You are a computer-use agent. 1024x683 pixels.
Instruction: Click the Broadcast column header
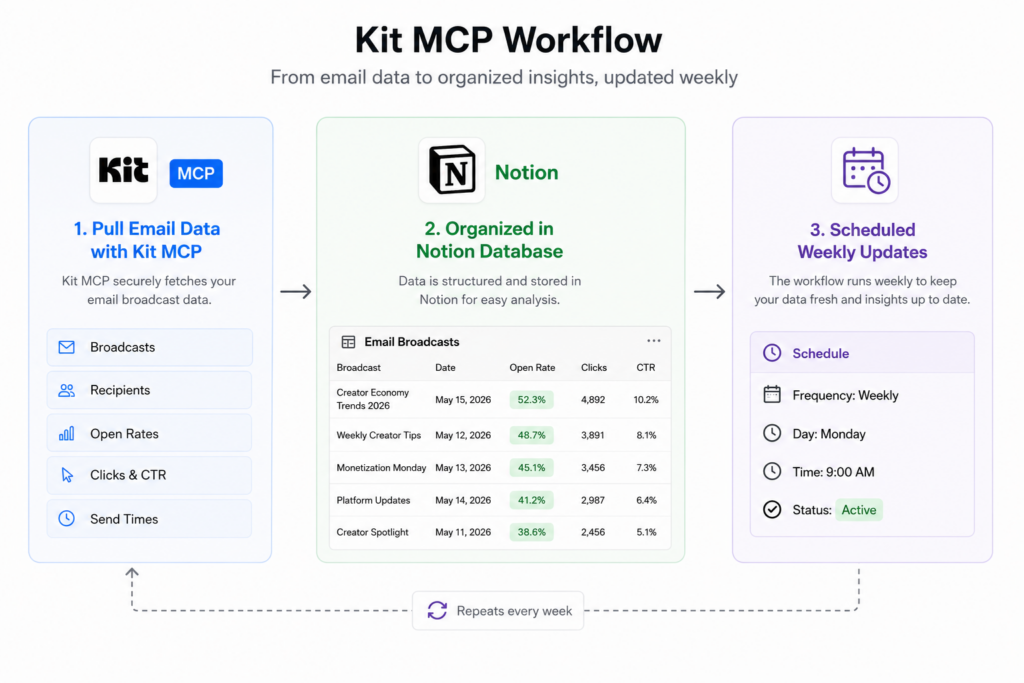pyautogui.click(x=359, y=368)
